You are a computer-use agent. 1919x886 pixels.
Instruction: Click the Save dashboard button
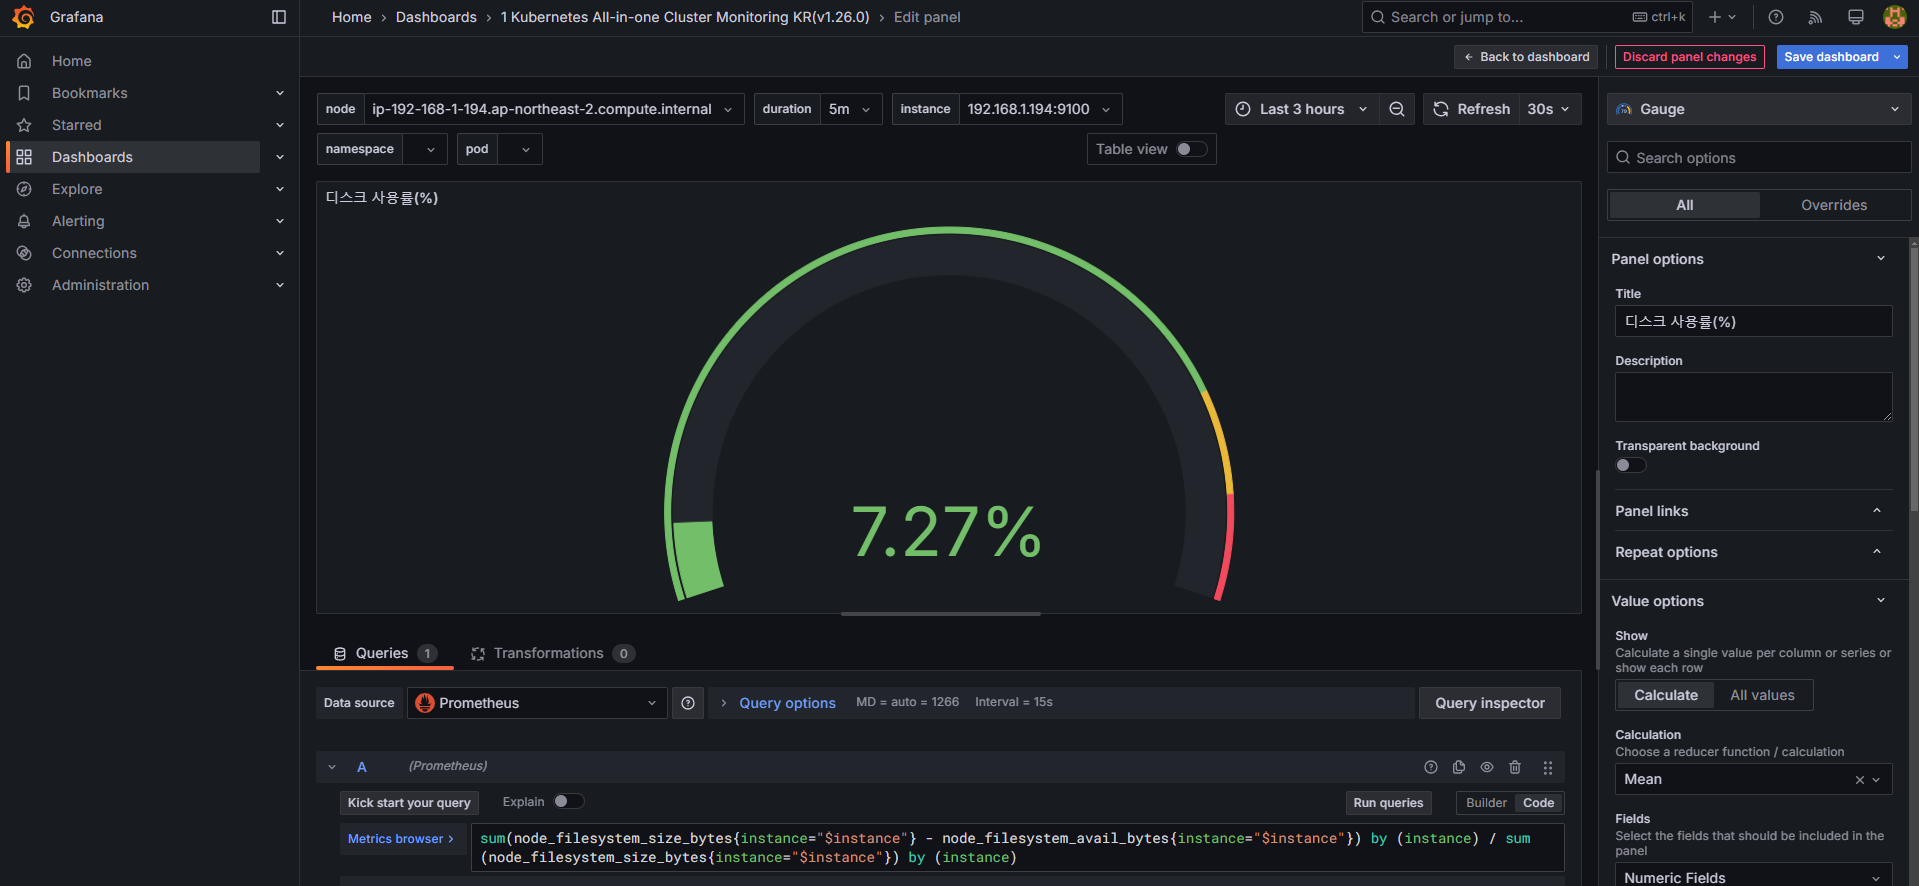pos(1831,57)
